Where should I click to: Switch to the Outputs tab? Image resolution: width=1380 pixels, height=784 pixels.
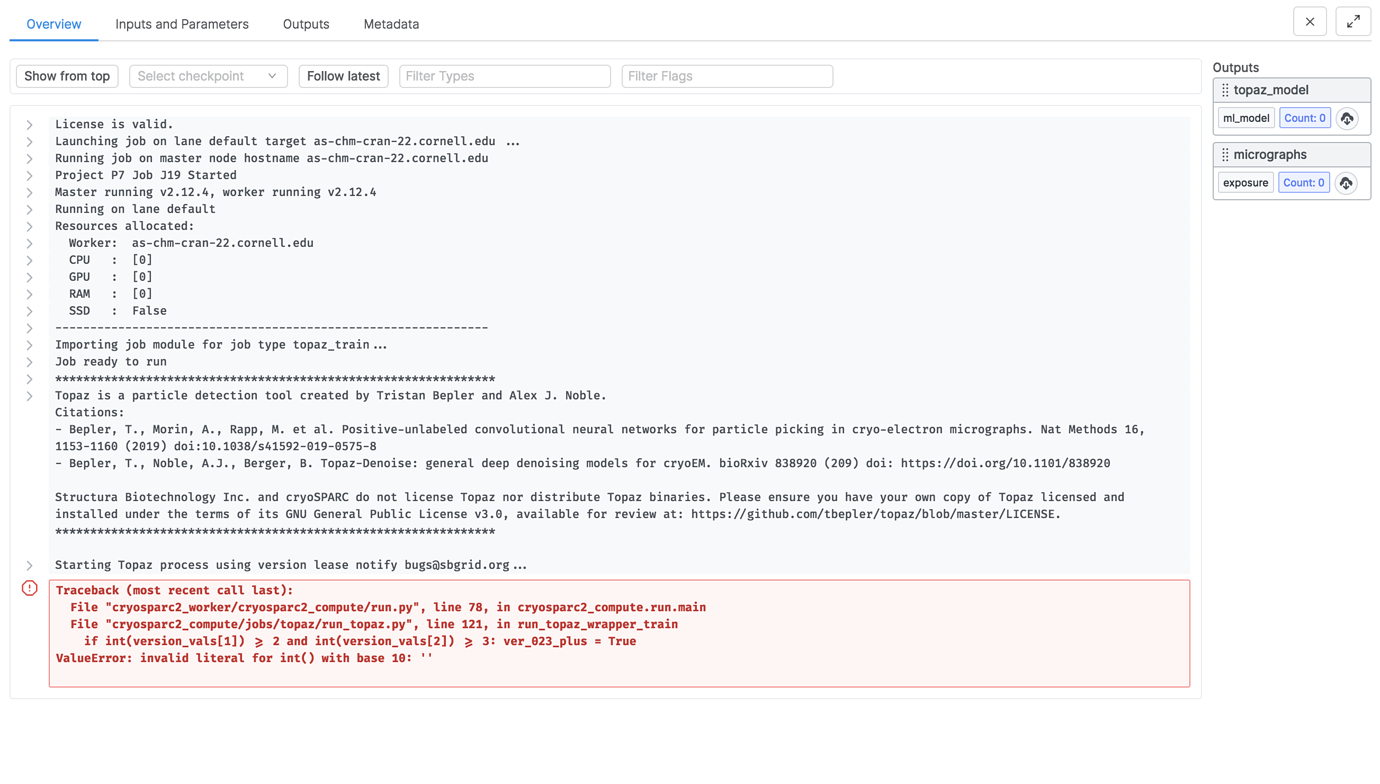coord(305,23)
